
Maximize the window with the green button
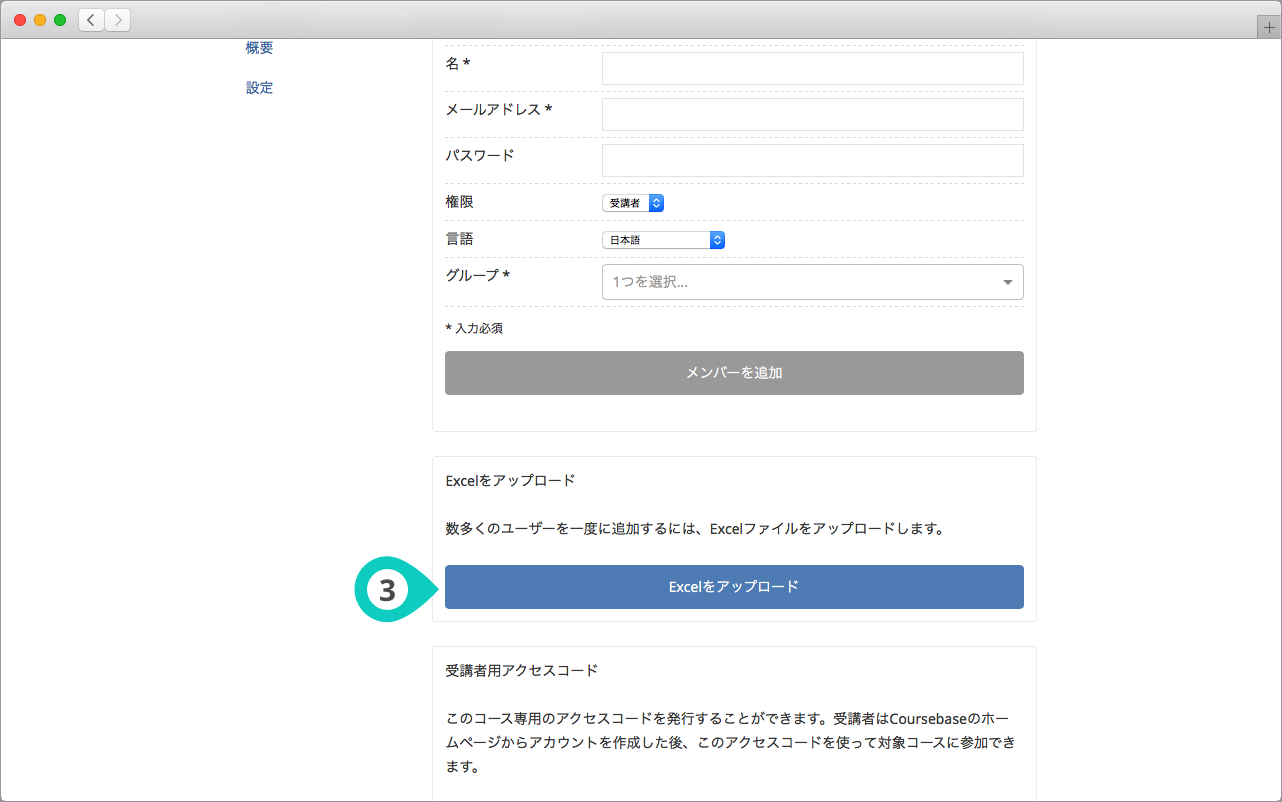coord(60,20)
